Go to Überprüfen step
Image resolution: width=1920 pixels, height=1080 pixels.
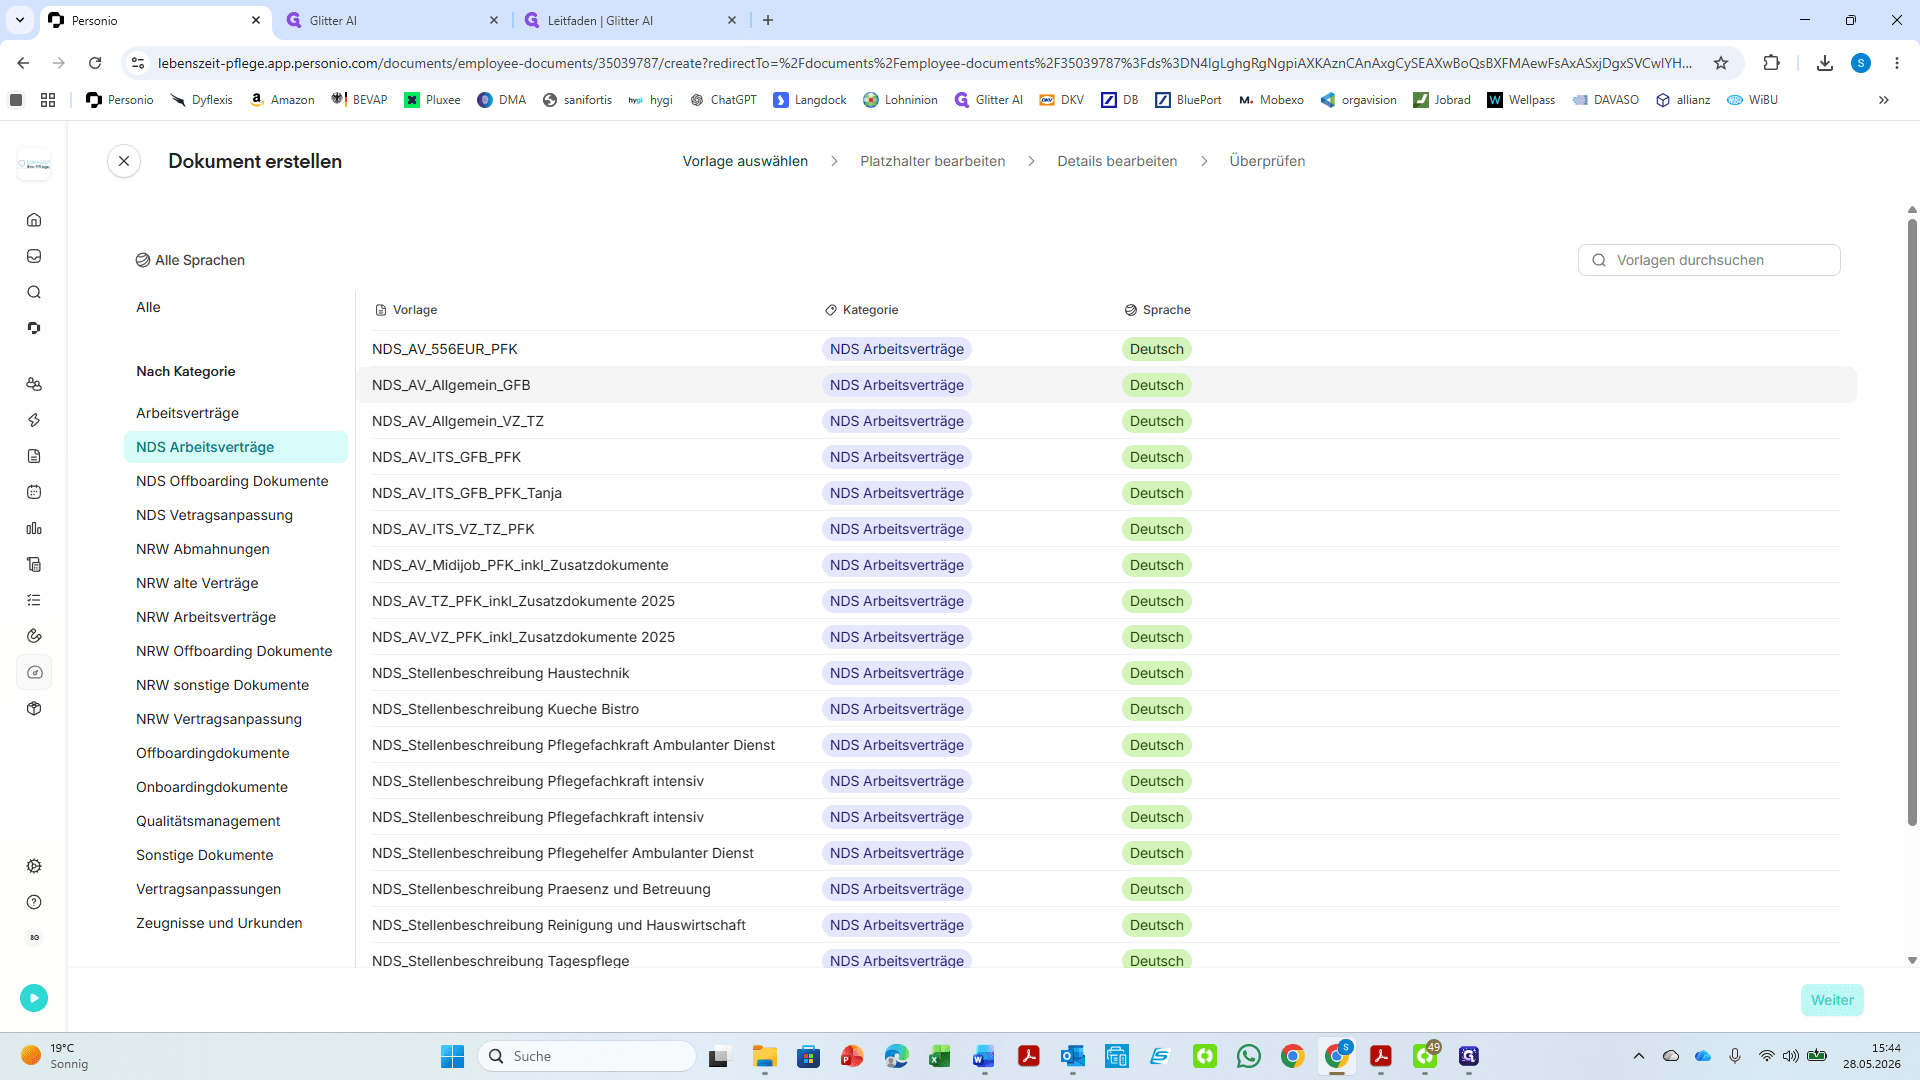click(x=1267, y=161)
